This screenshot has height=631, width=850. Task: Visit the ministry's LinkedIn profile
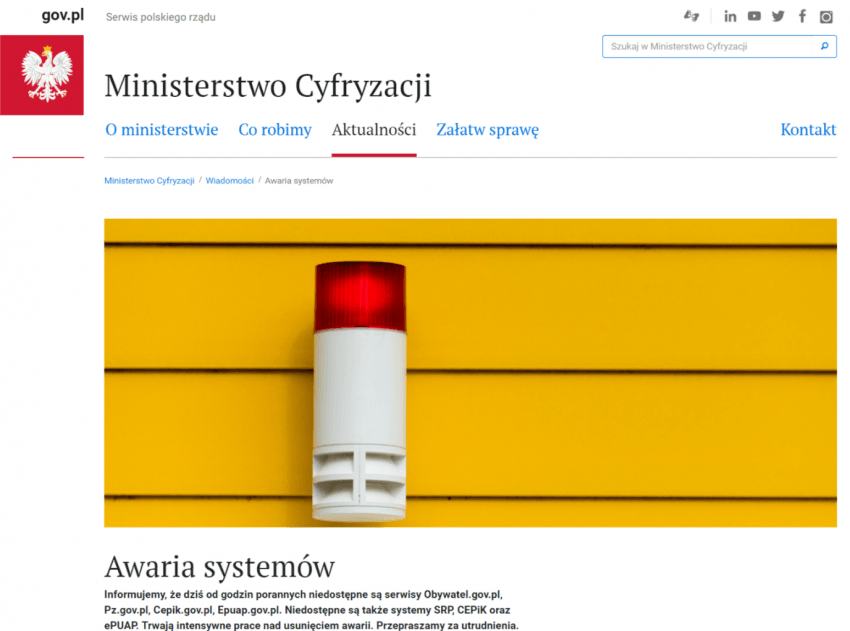point(730,16)
